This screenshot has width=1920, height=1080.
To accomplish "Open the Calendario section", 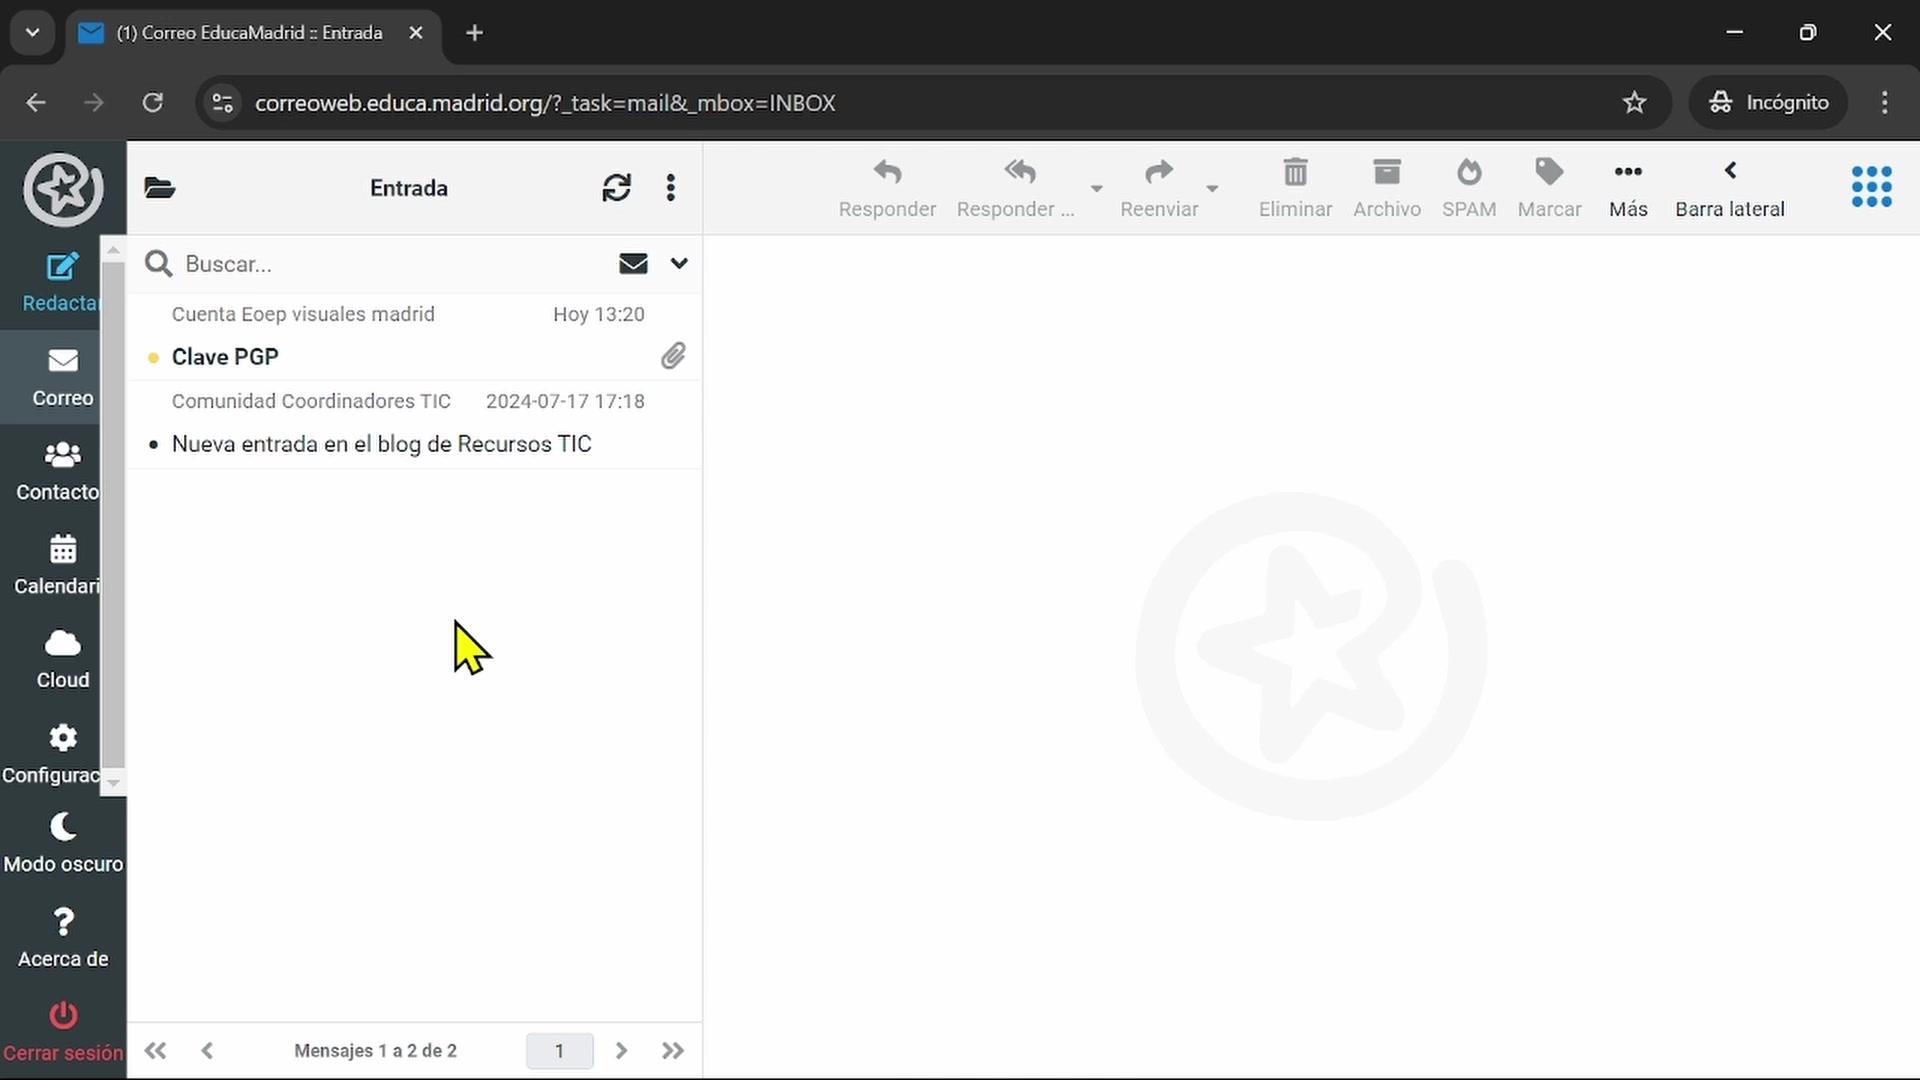I will pos(62,564).
